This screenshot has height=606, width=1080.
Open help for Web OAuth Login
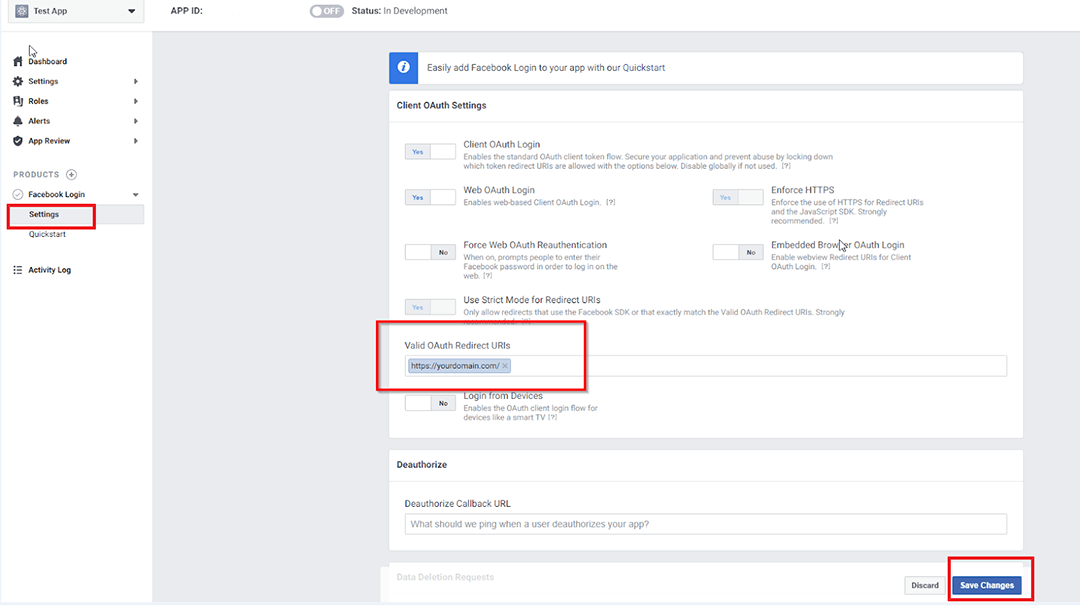click(x=610, y=202)
